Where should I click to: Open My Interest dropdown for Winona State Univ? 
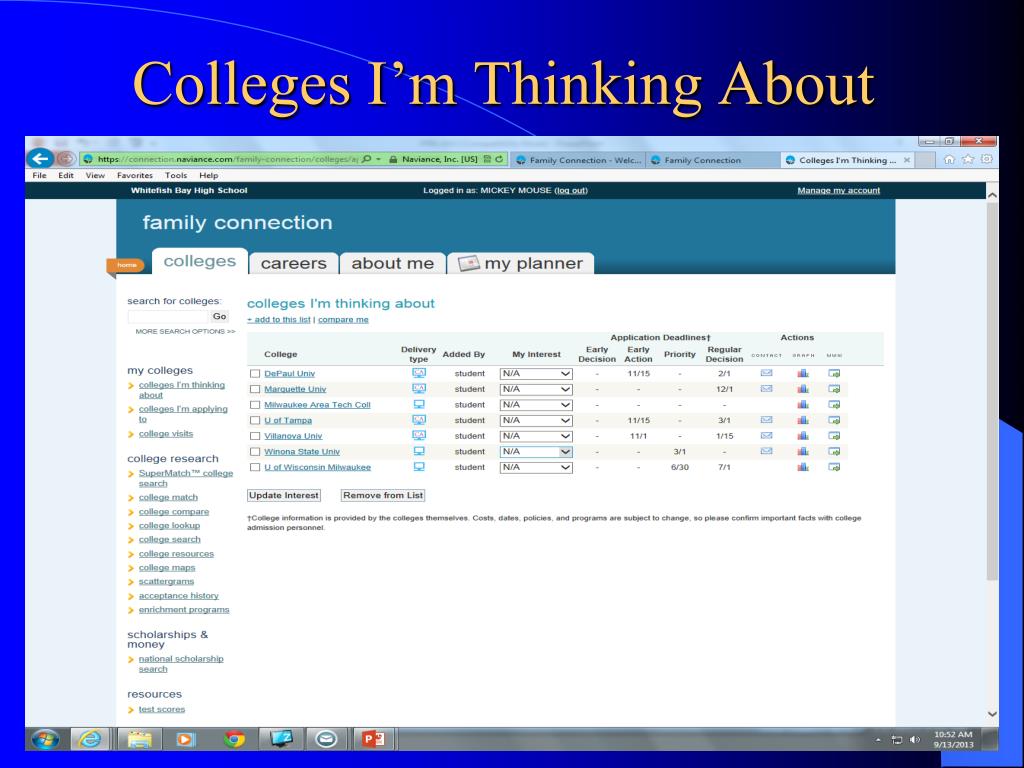coord(536,452)
